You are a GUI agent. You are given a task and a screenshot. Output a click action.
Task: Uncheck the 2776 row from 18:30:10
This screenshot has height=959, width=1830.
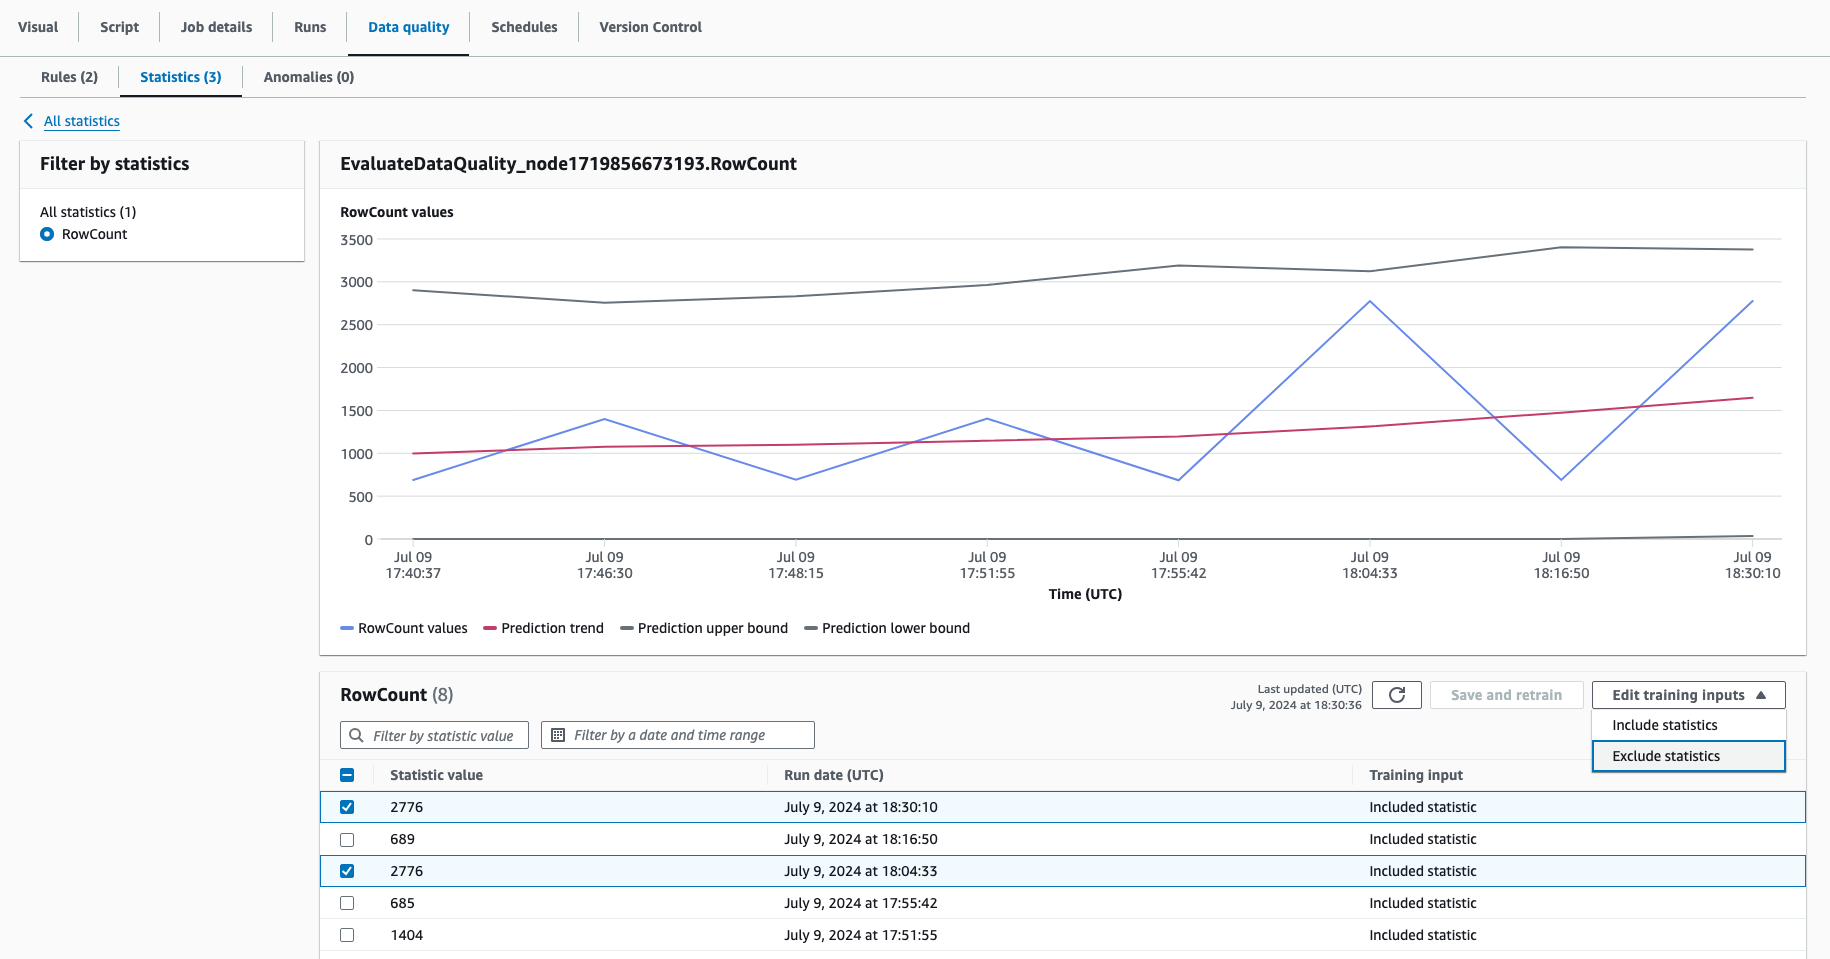(347, 807)
